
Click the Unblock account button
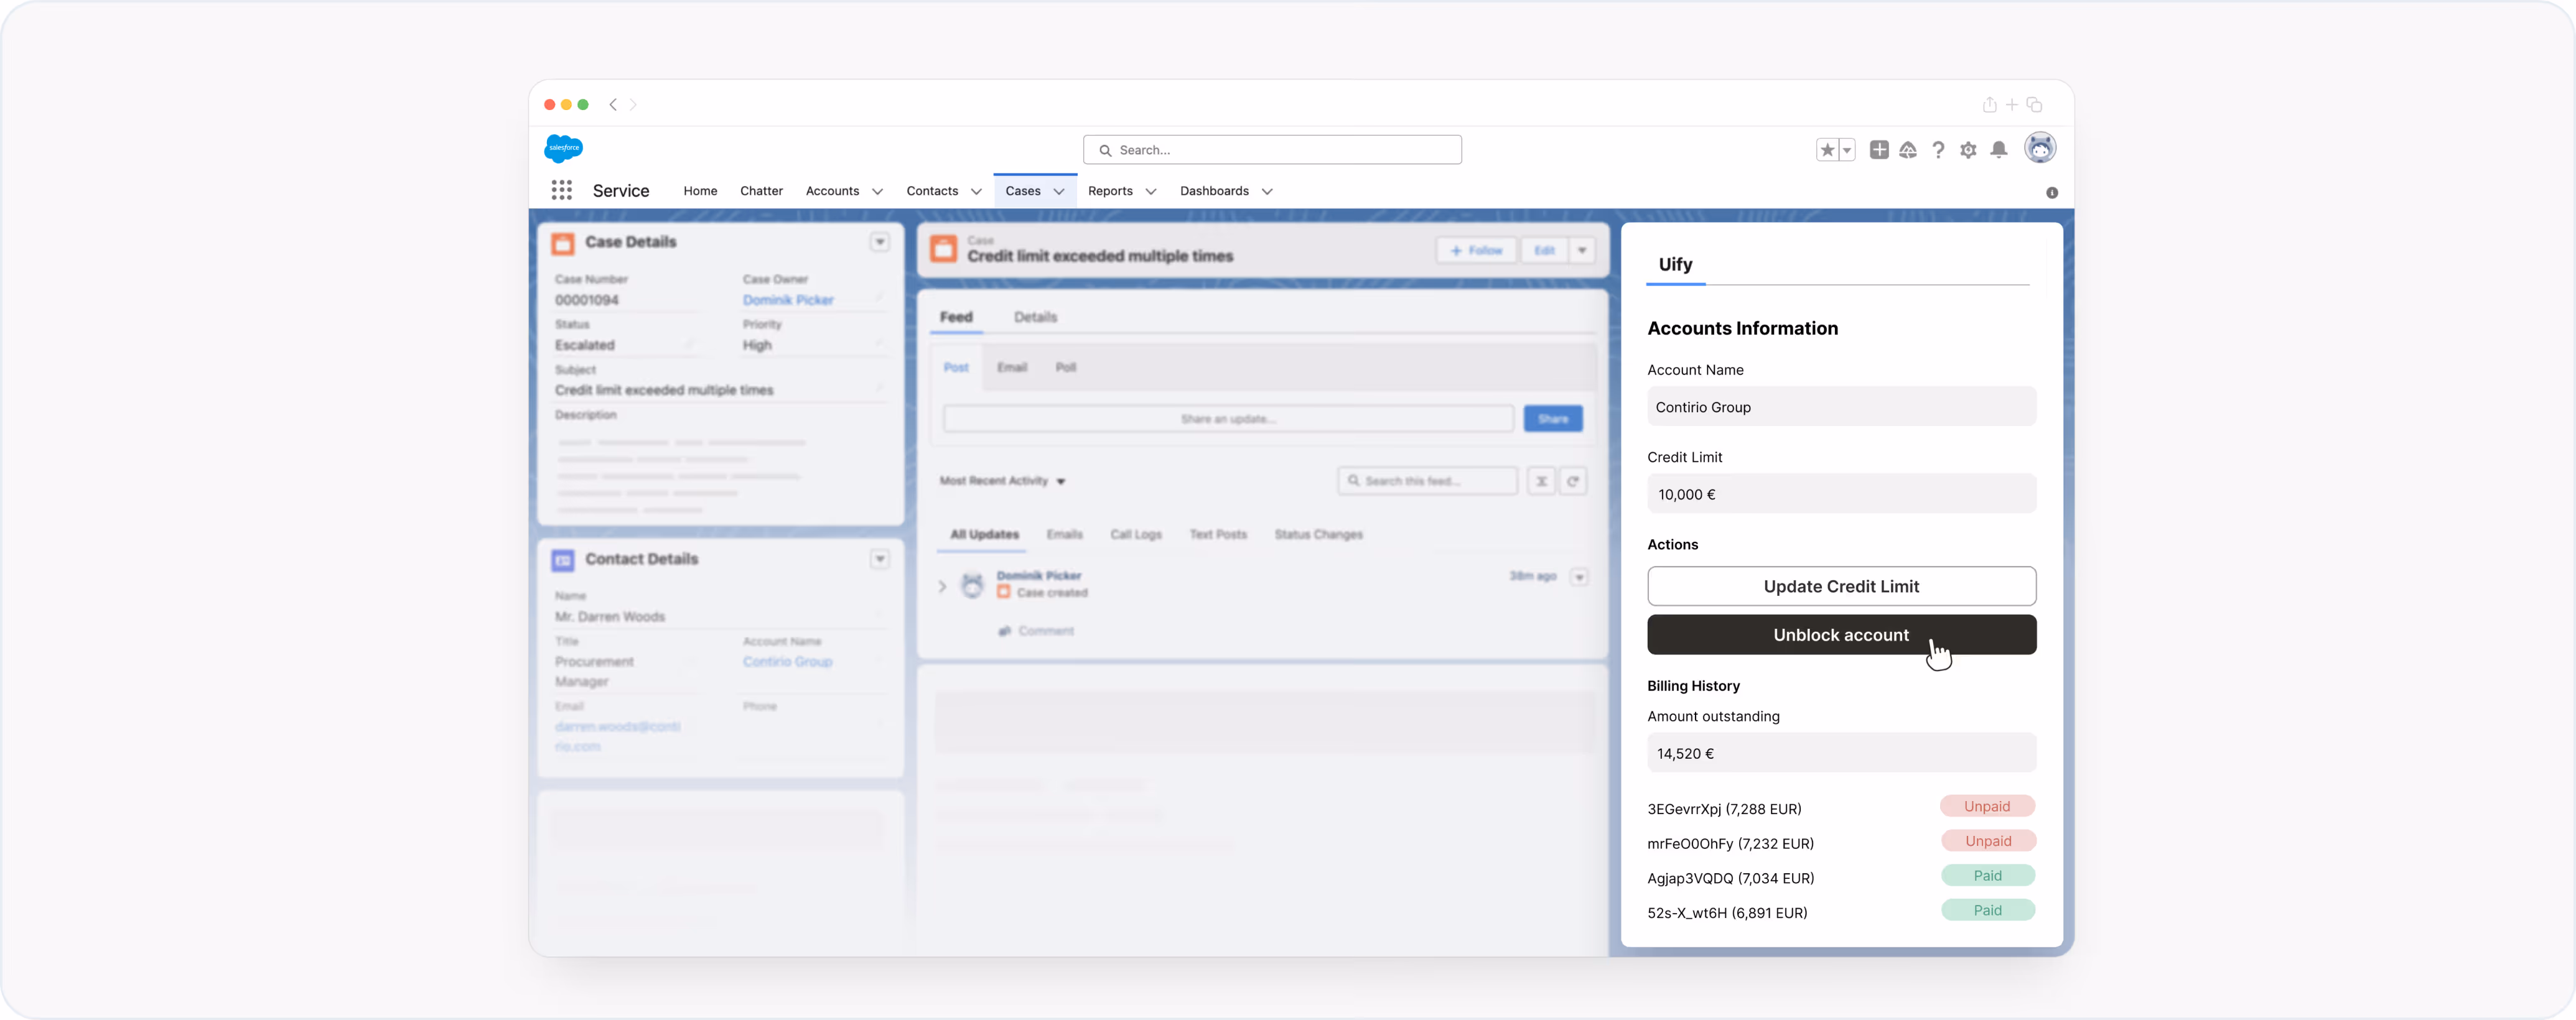[x=1841, y=634]
